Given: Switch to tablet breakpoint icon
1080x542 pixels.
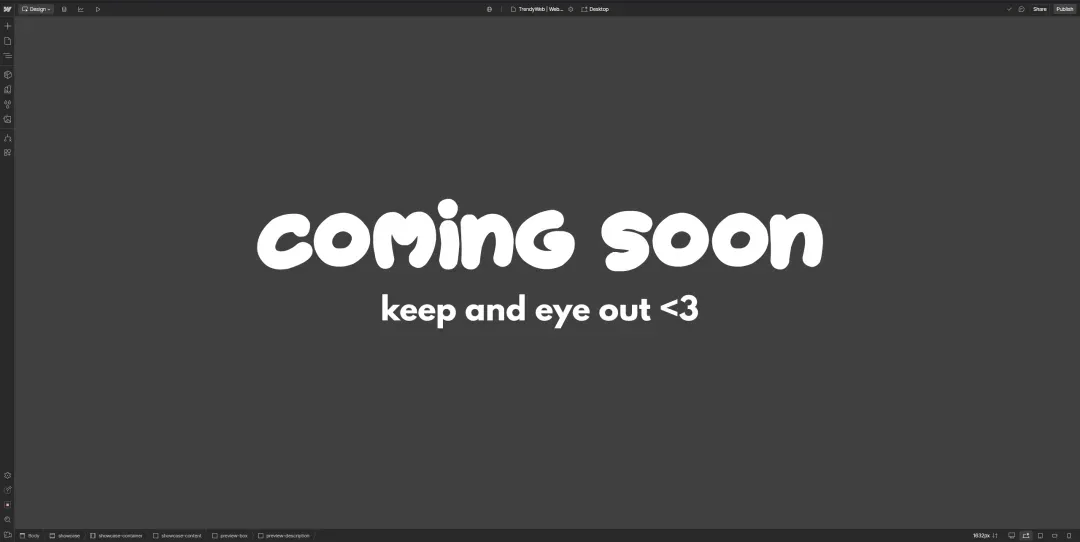Looking at the screenshot, I should 1040,535.
